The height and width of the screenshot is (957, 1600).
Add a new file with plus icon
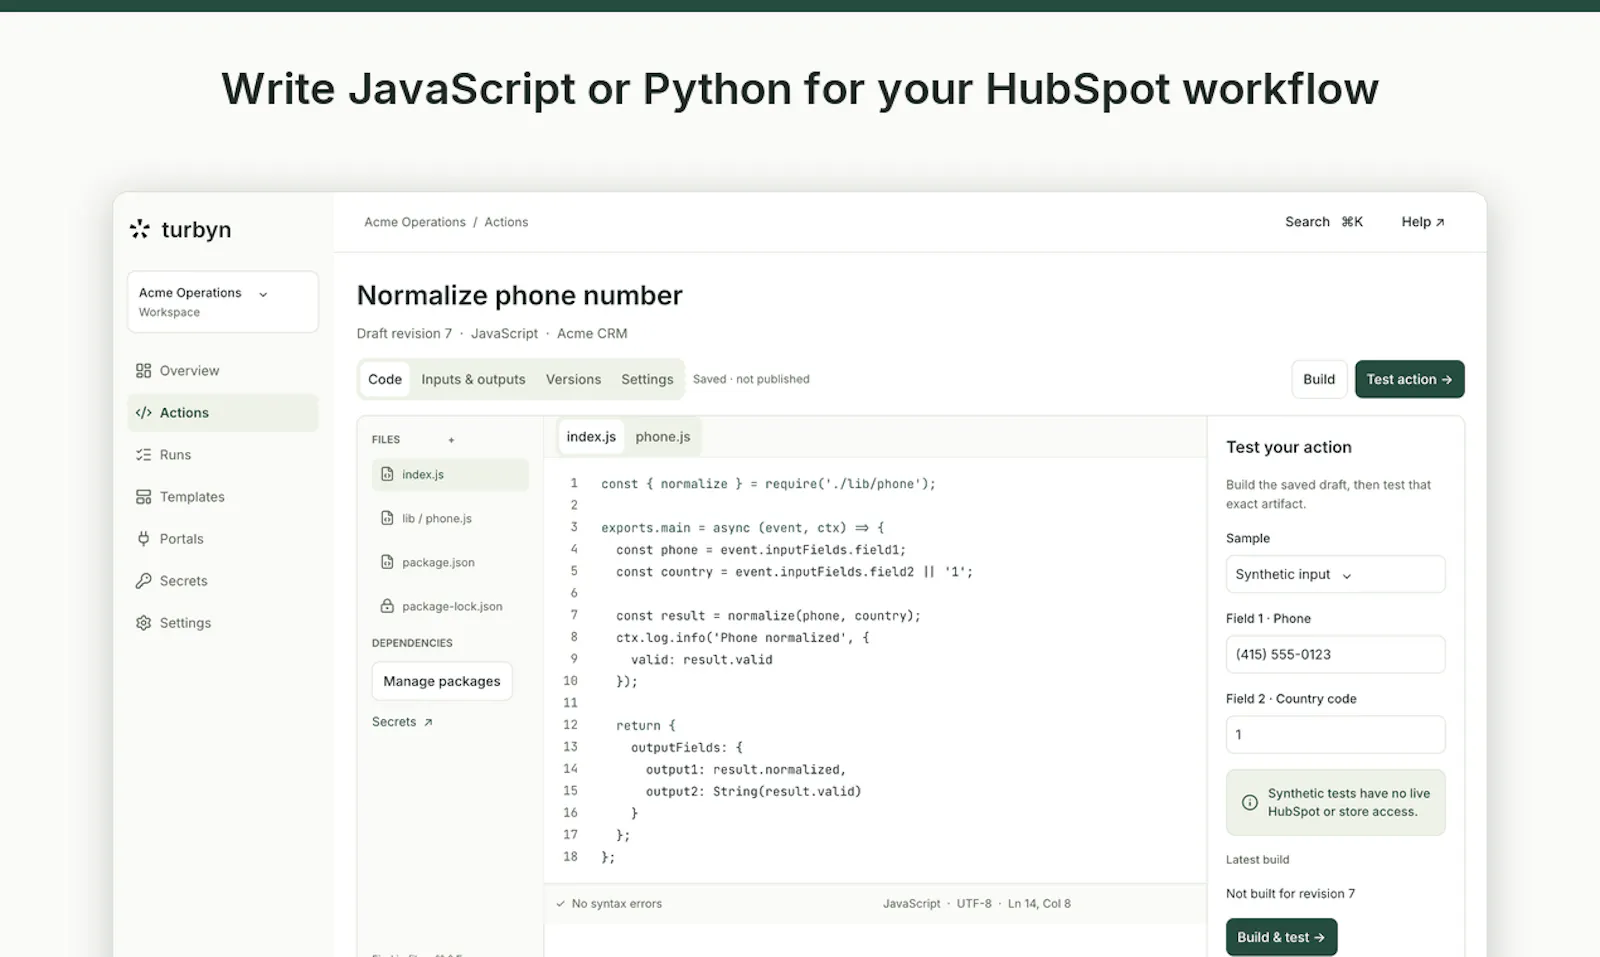tap(451, 440)
